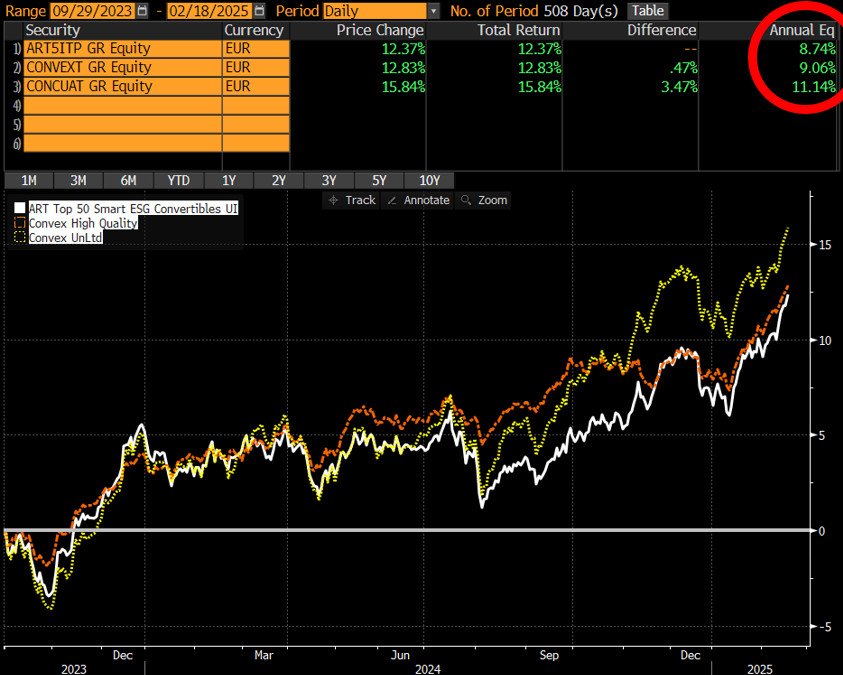Click the 11.14% Annual Eq value
The height and width of the screenshot is (675, 843).
814,87
